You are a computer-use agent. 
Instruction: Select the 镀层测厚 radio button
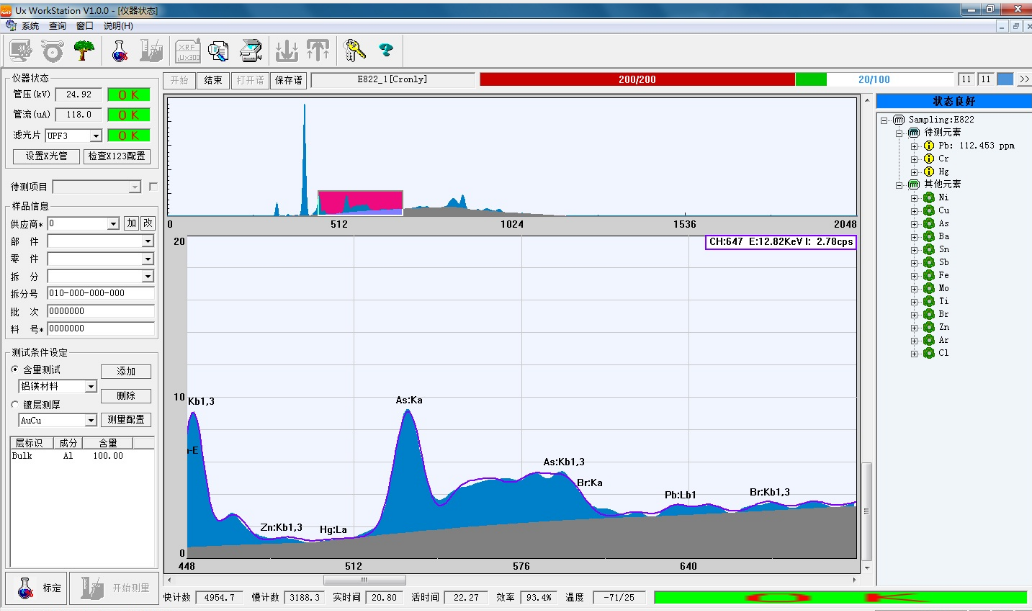[x=14, y=404]
